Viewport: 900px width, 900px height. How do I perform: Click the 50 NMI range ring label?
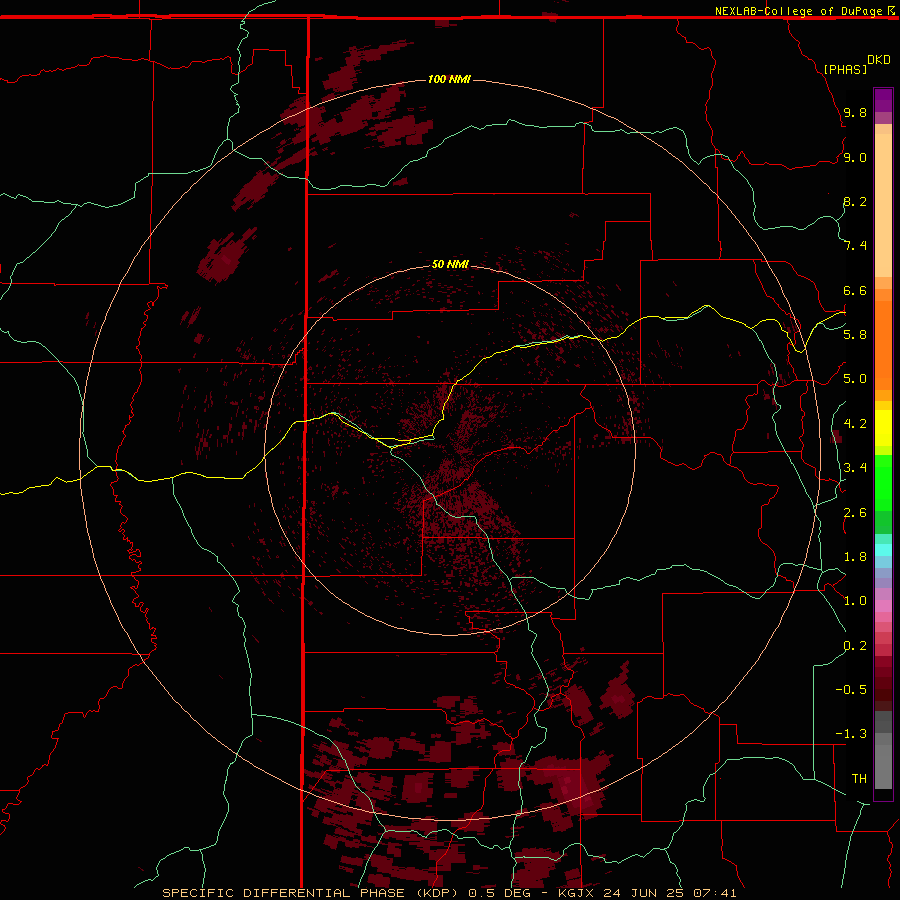coord(450,264)
